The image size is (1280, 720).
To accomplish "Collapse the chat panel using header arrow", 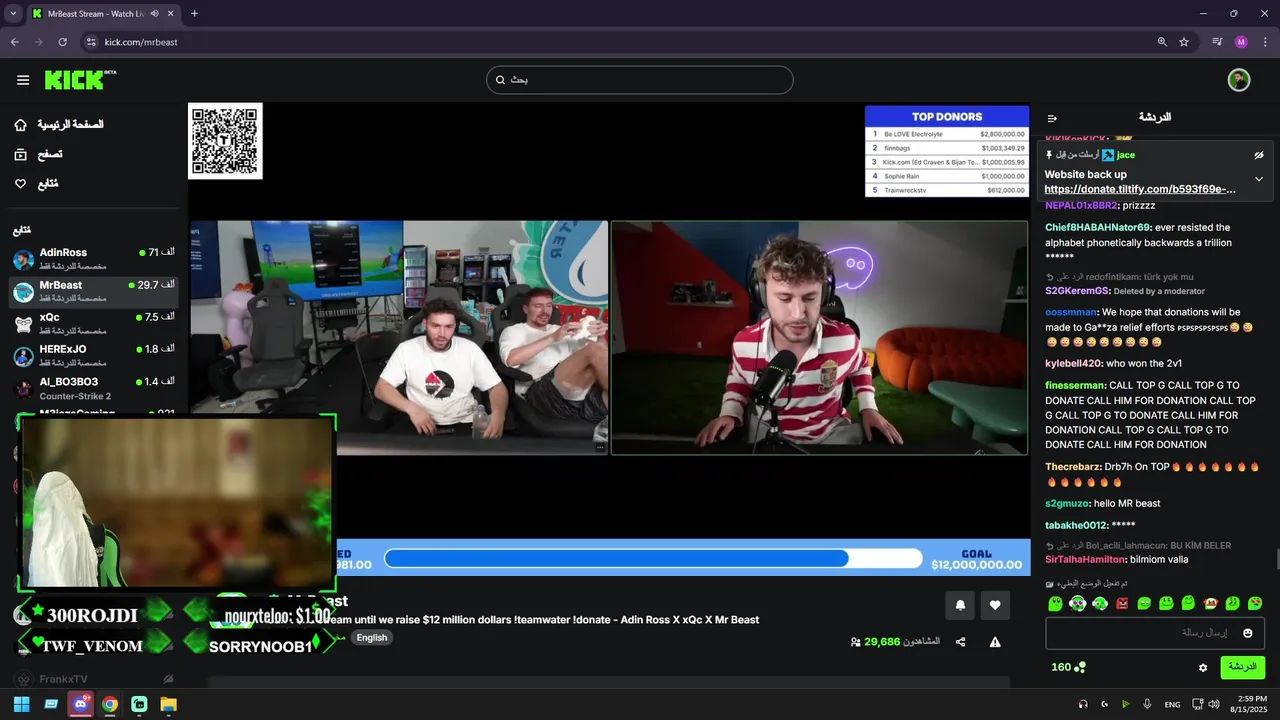I will click(x=1052, y=118).
